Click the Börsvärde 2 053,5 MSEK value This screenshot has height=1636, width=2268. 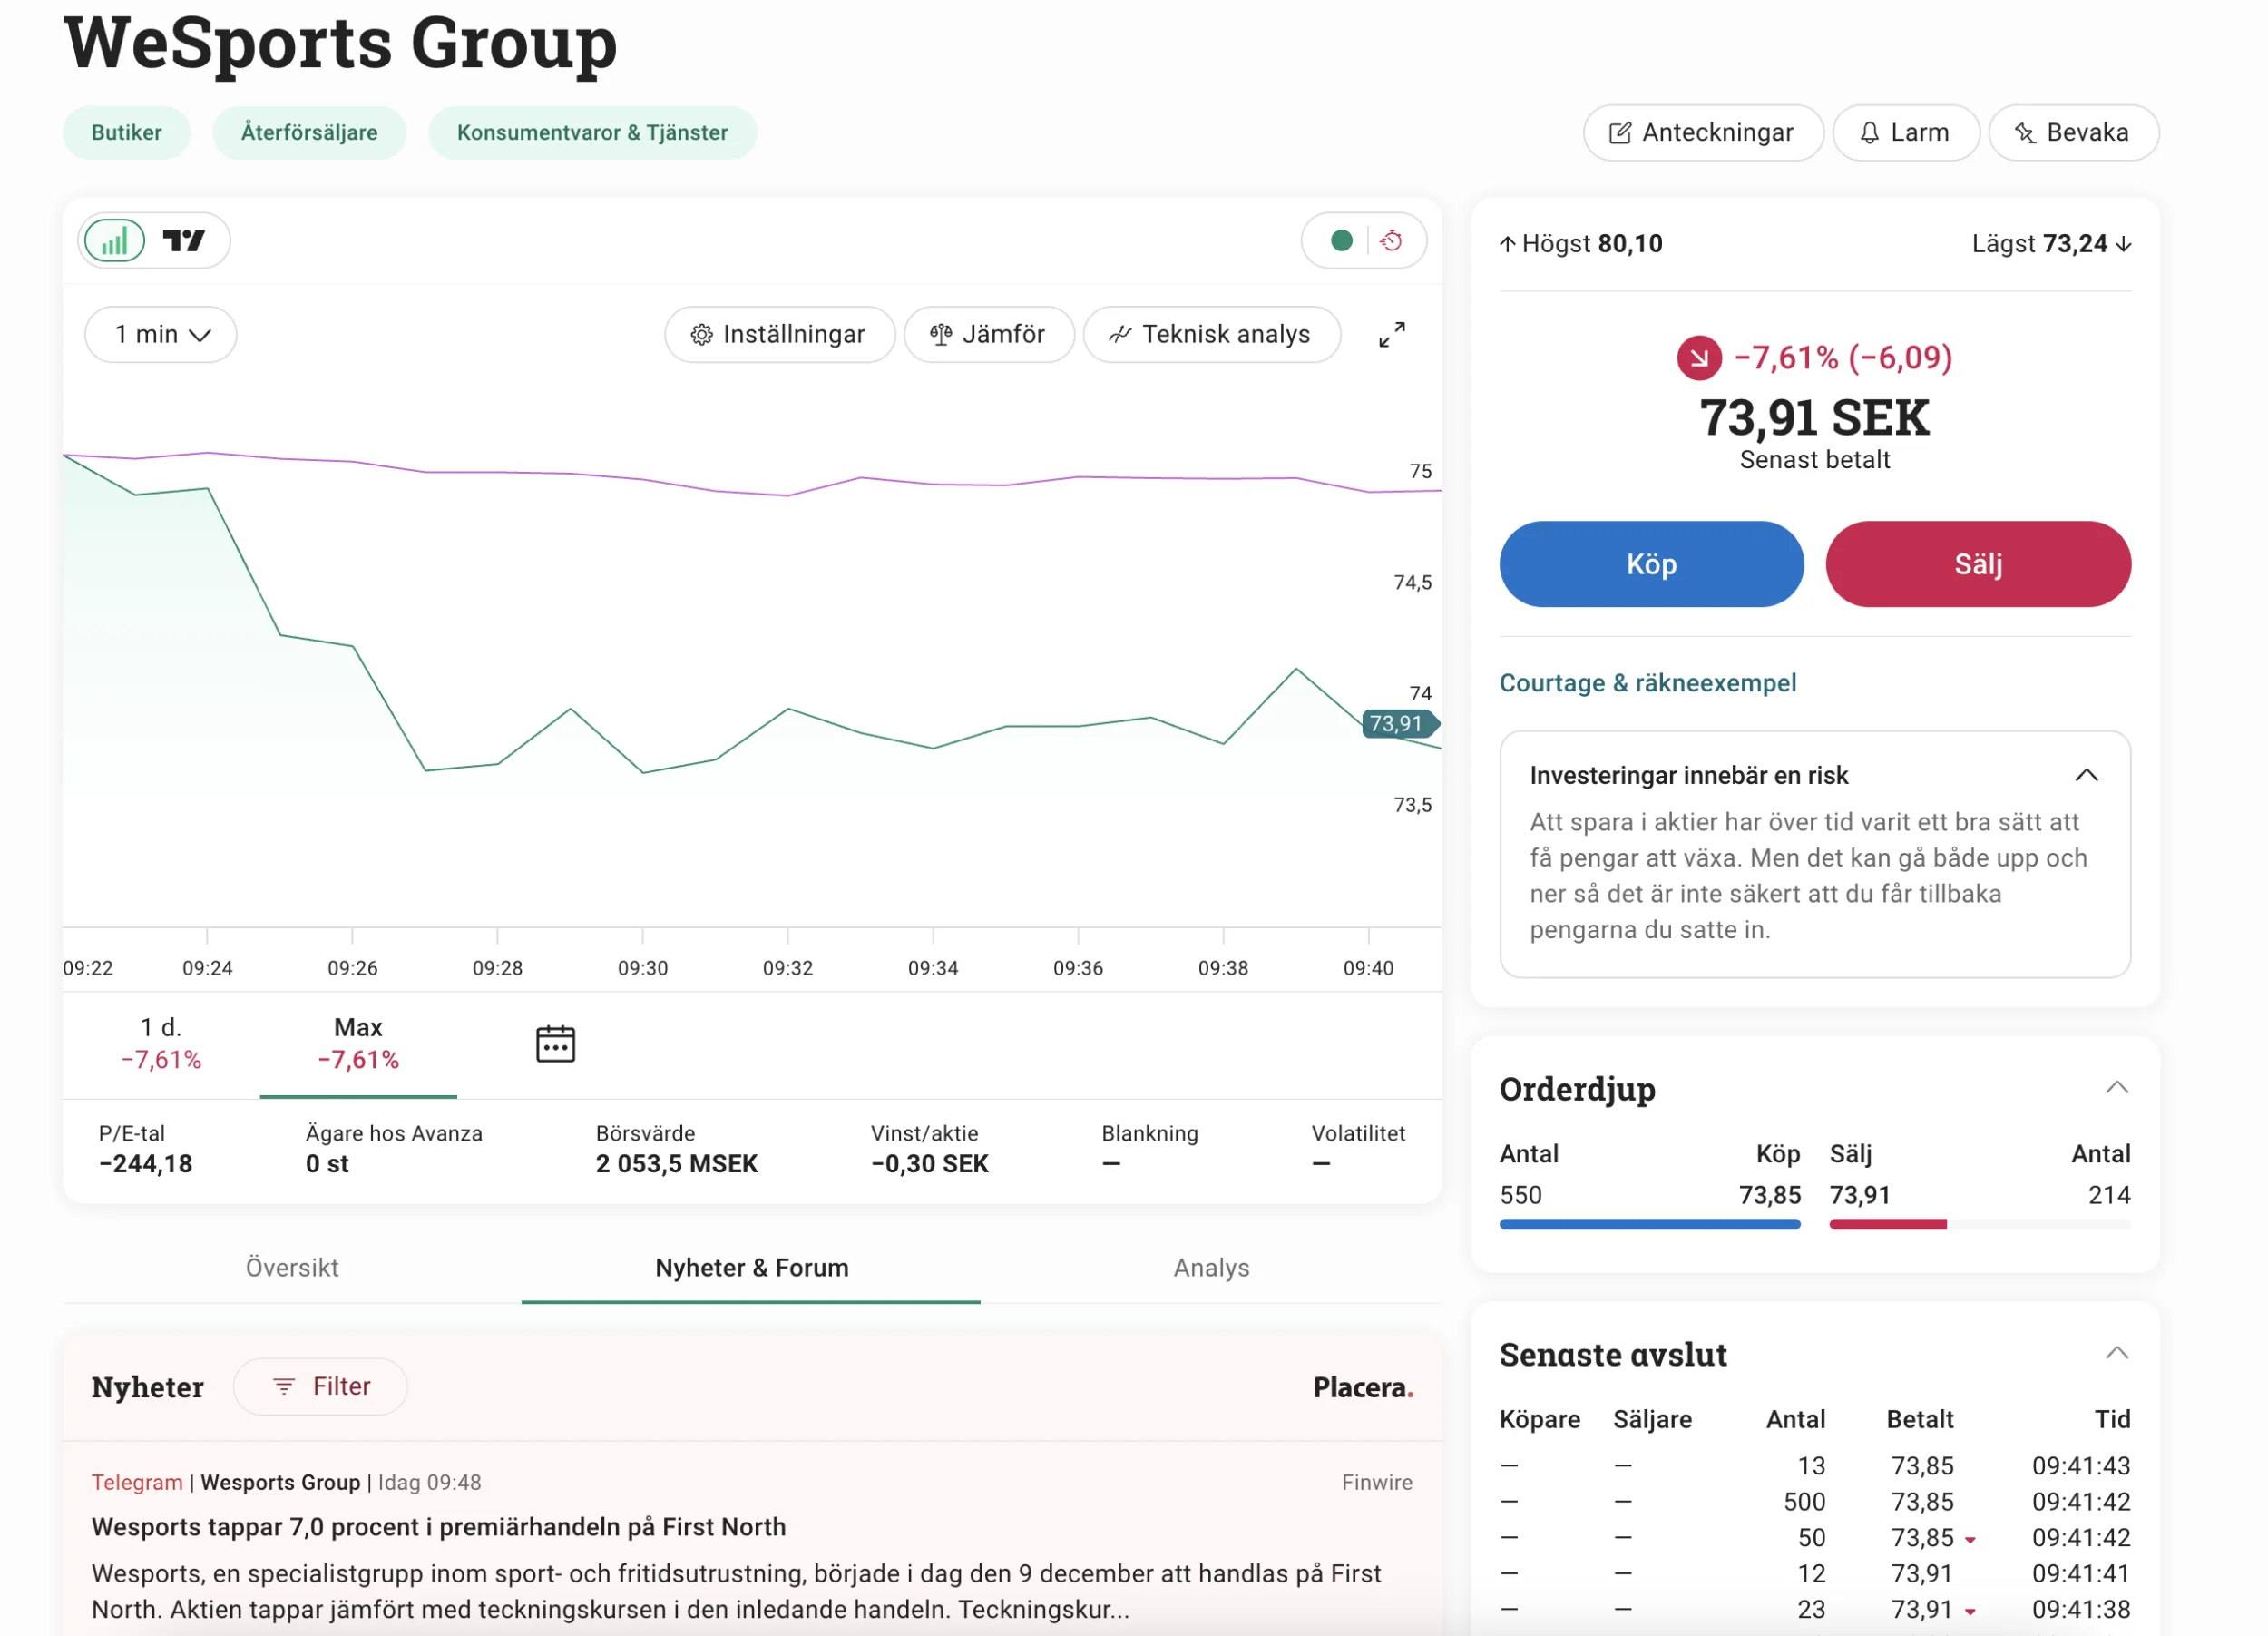point(677,1165)
